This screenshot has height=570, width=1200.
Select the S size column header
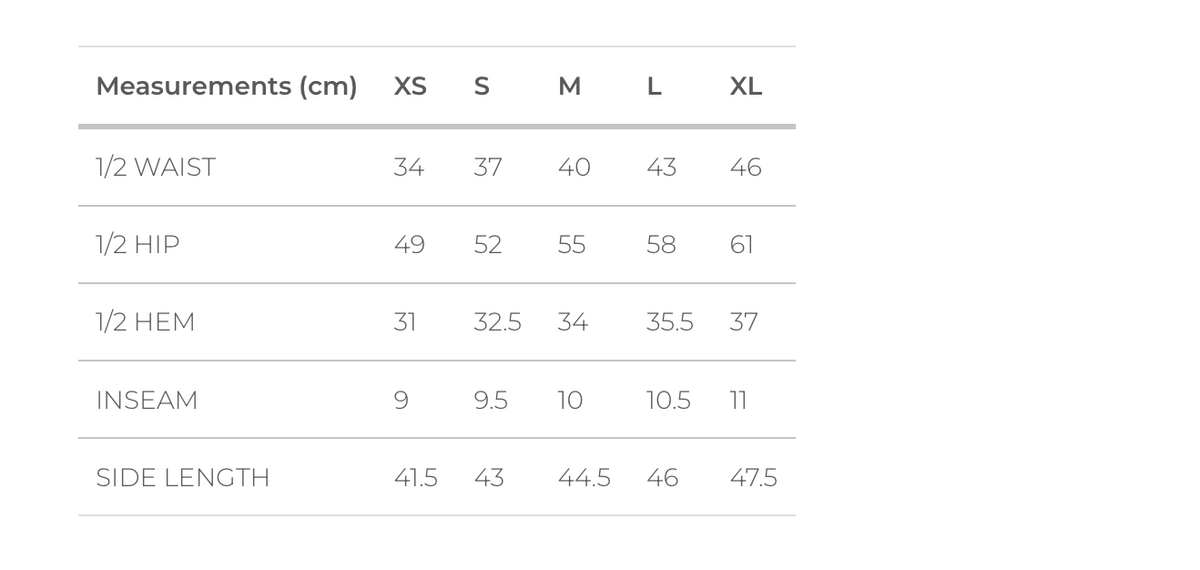tap(481, 87)
